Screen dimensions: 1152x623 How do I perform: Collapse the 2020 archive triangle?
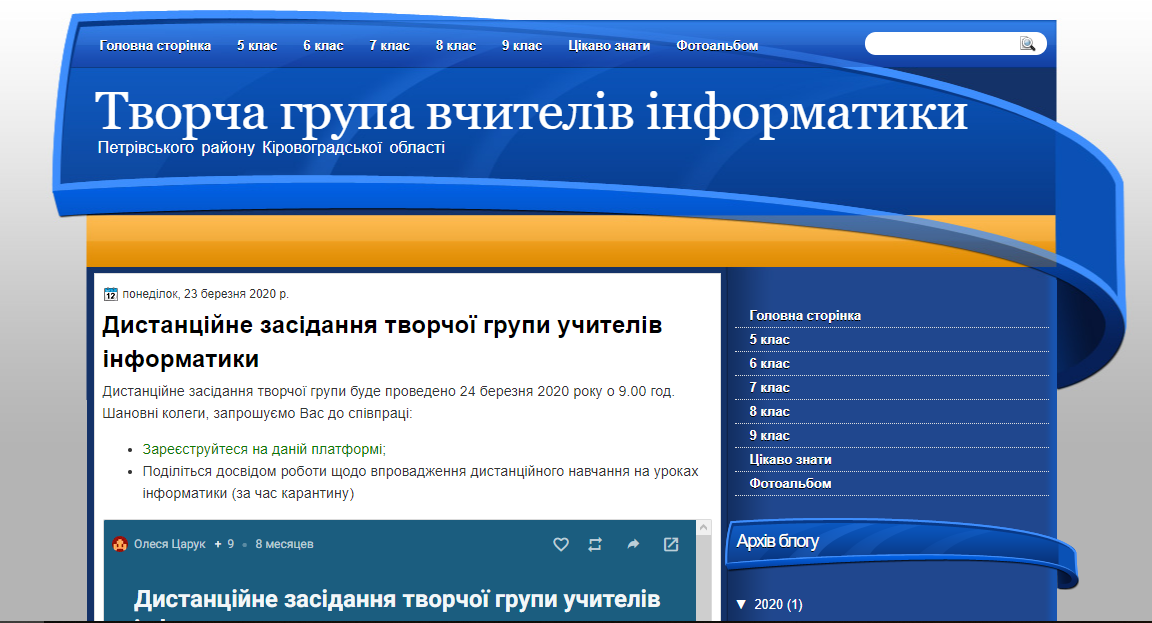pos(741,604)
